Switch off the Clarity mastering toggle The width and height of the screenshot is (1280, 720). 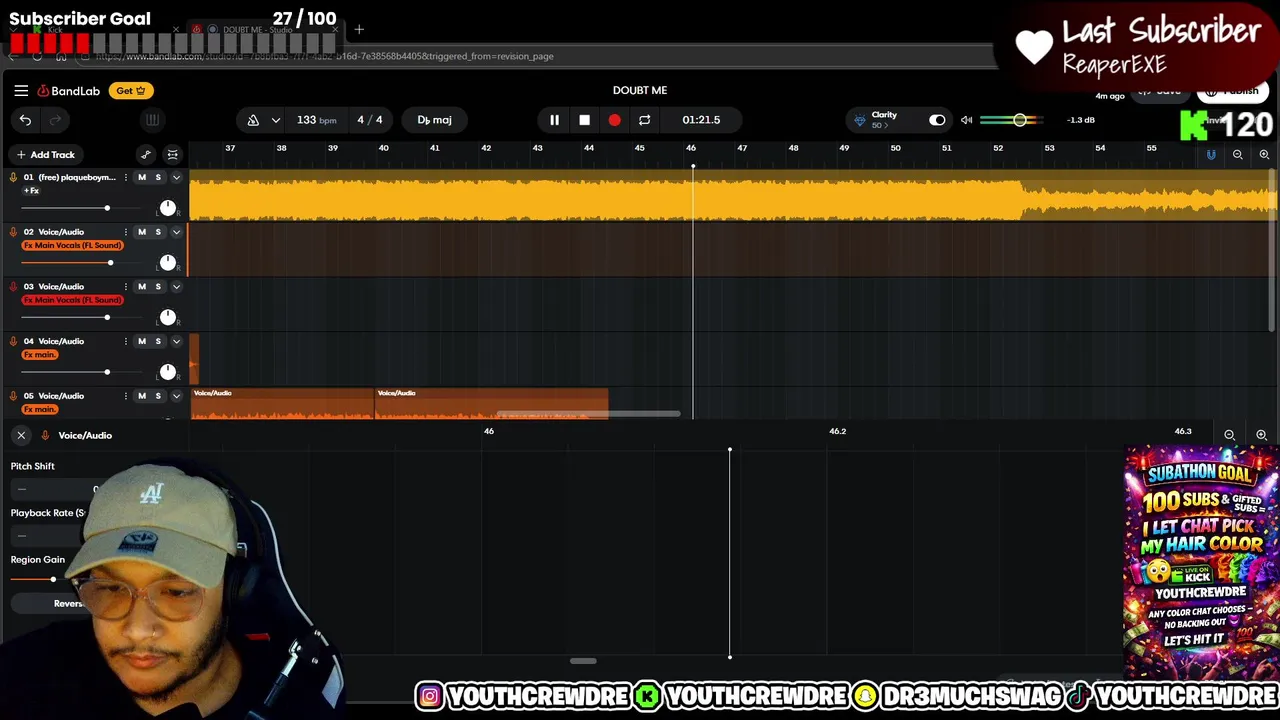tap(937, 120)
